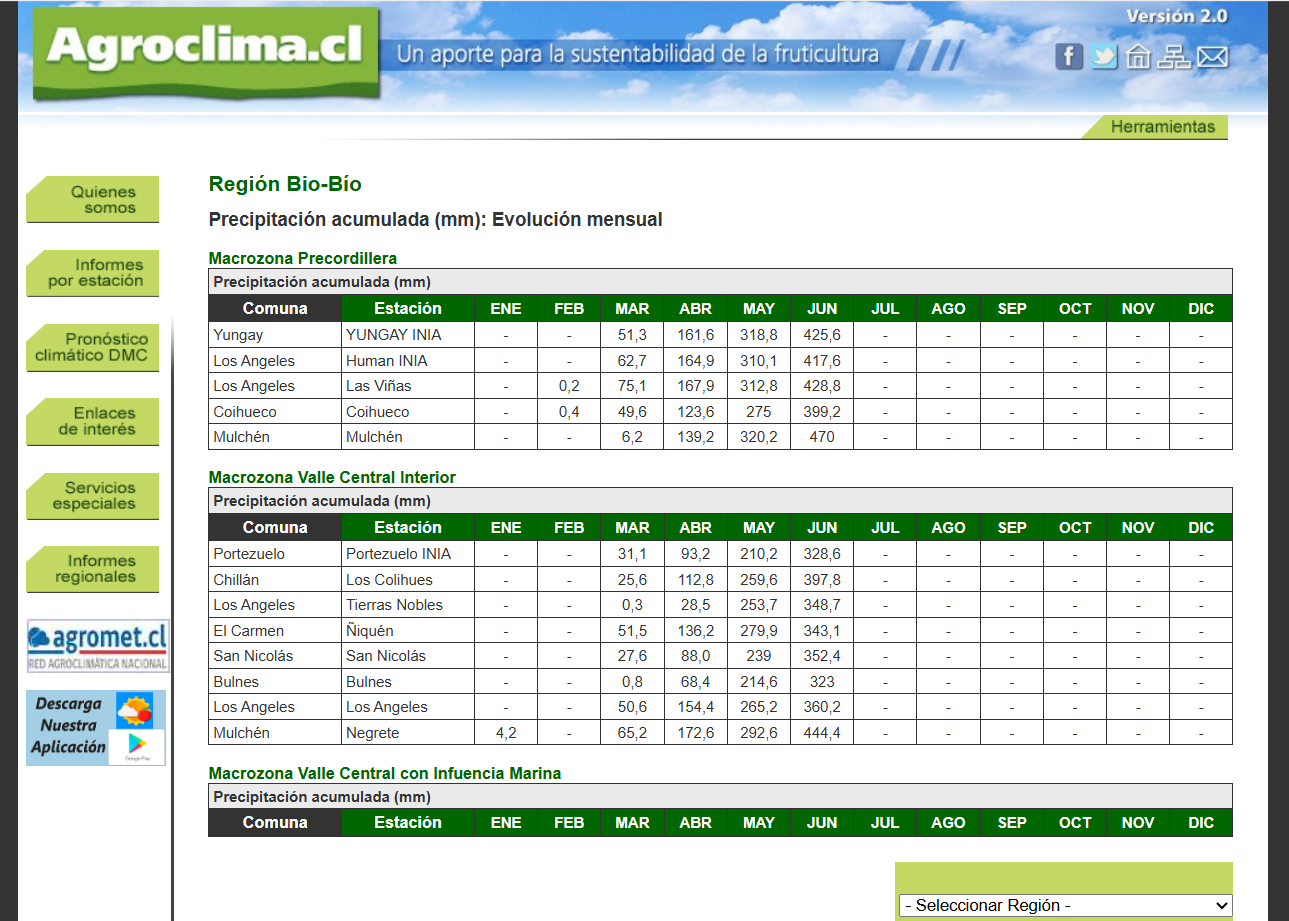Open Informes regionales menu item
This screenshot has width=1289, height=921.
click(x=93, y=569)
